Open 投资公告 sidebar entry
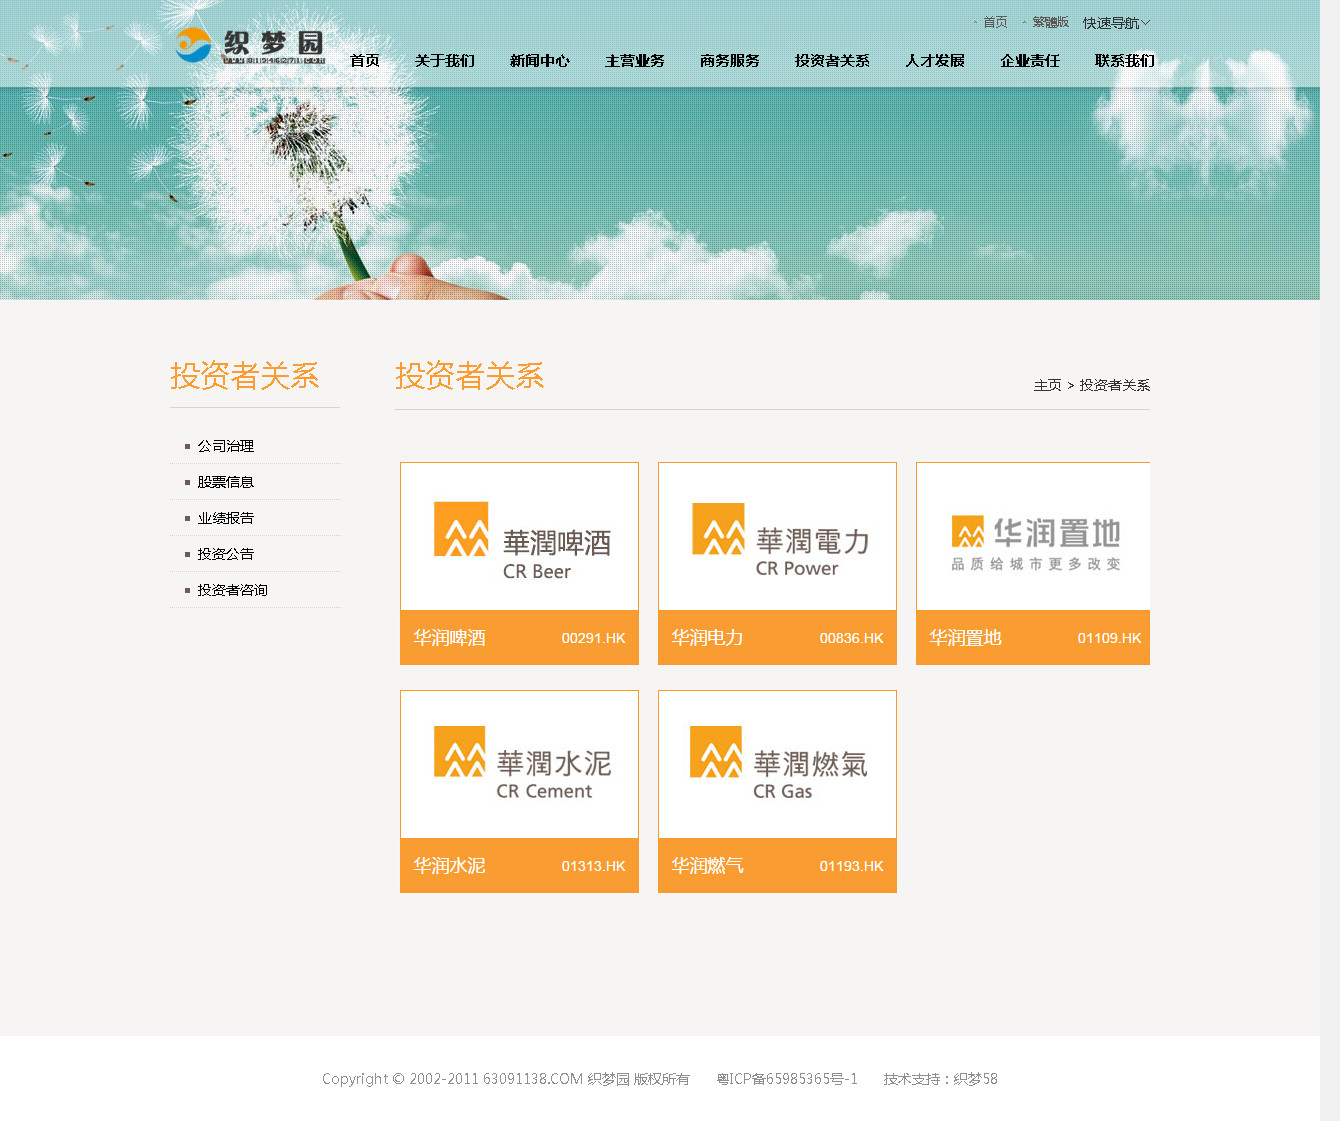This screenshot has height=1121, width=1340. pyautogui.click(x=225, y=554)
